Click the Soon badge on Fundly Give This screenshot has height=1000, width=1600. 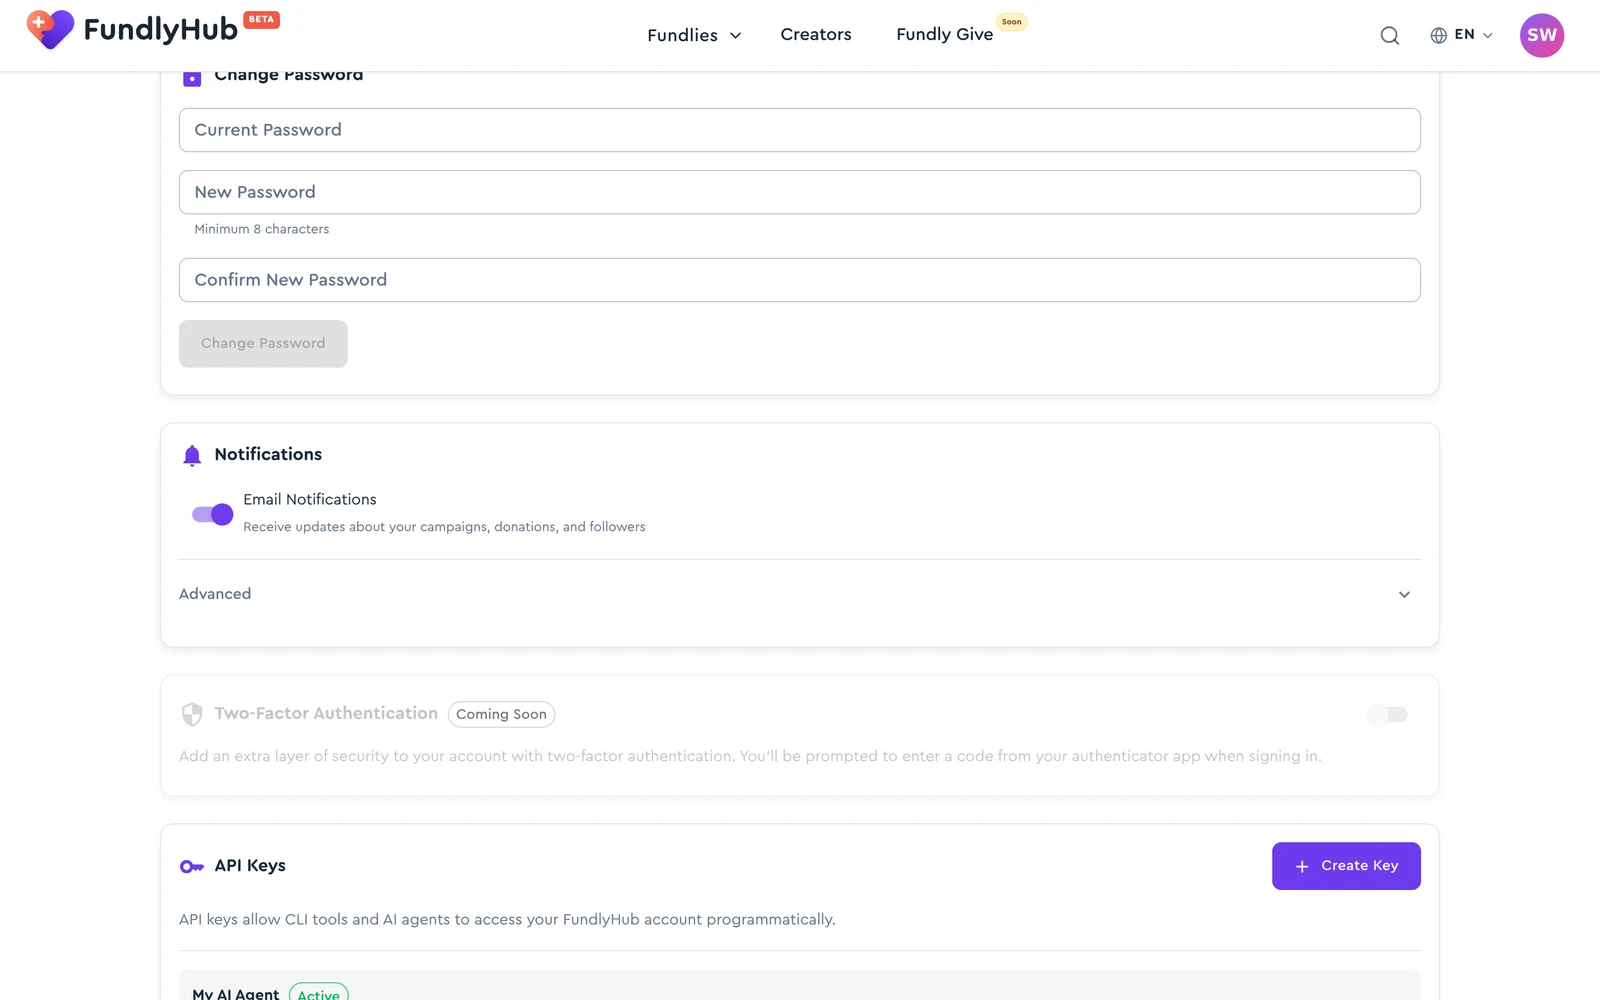pyautogui.click(x=1012, y=21)
